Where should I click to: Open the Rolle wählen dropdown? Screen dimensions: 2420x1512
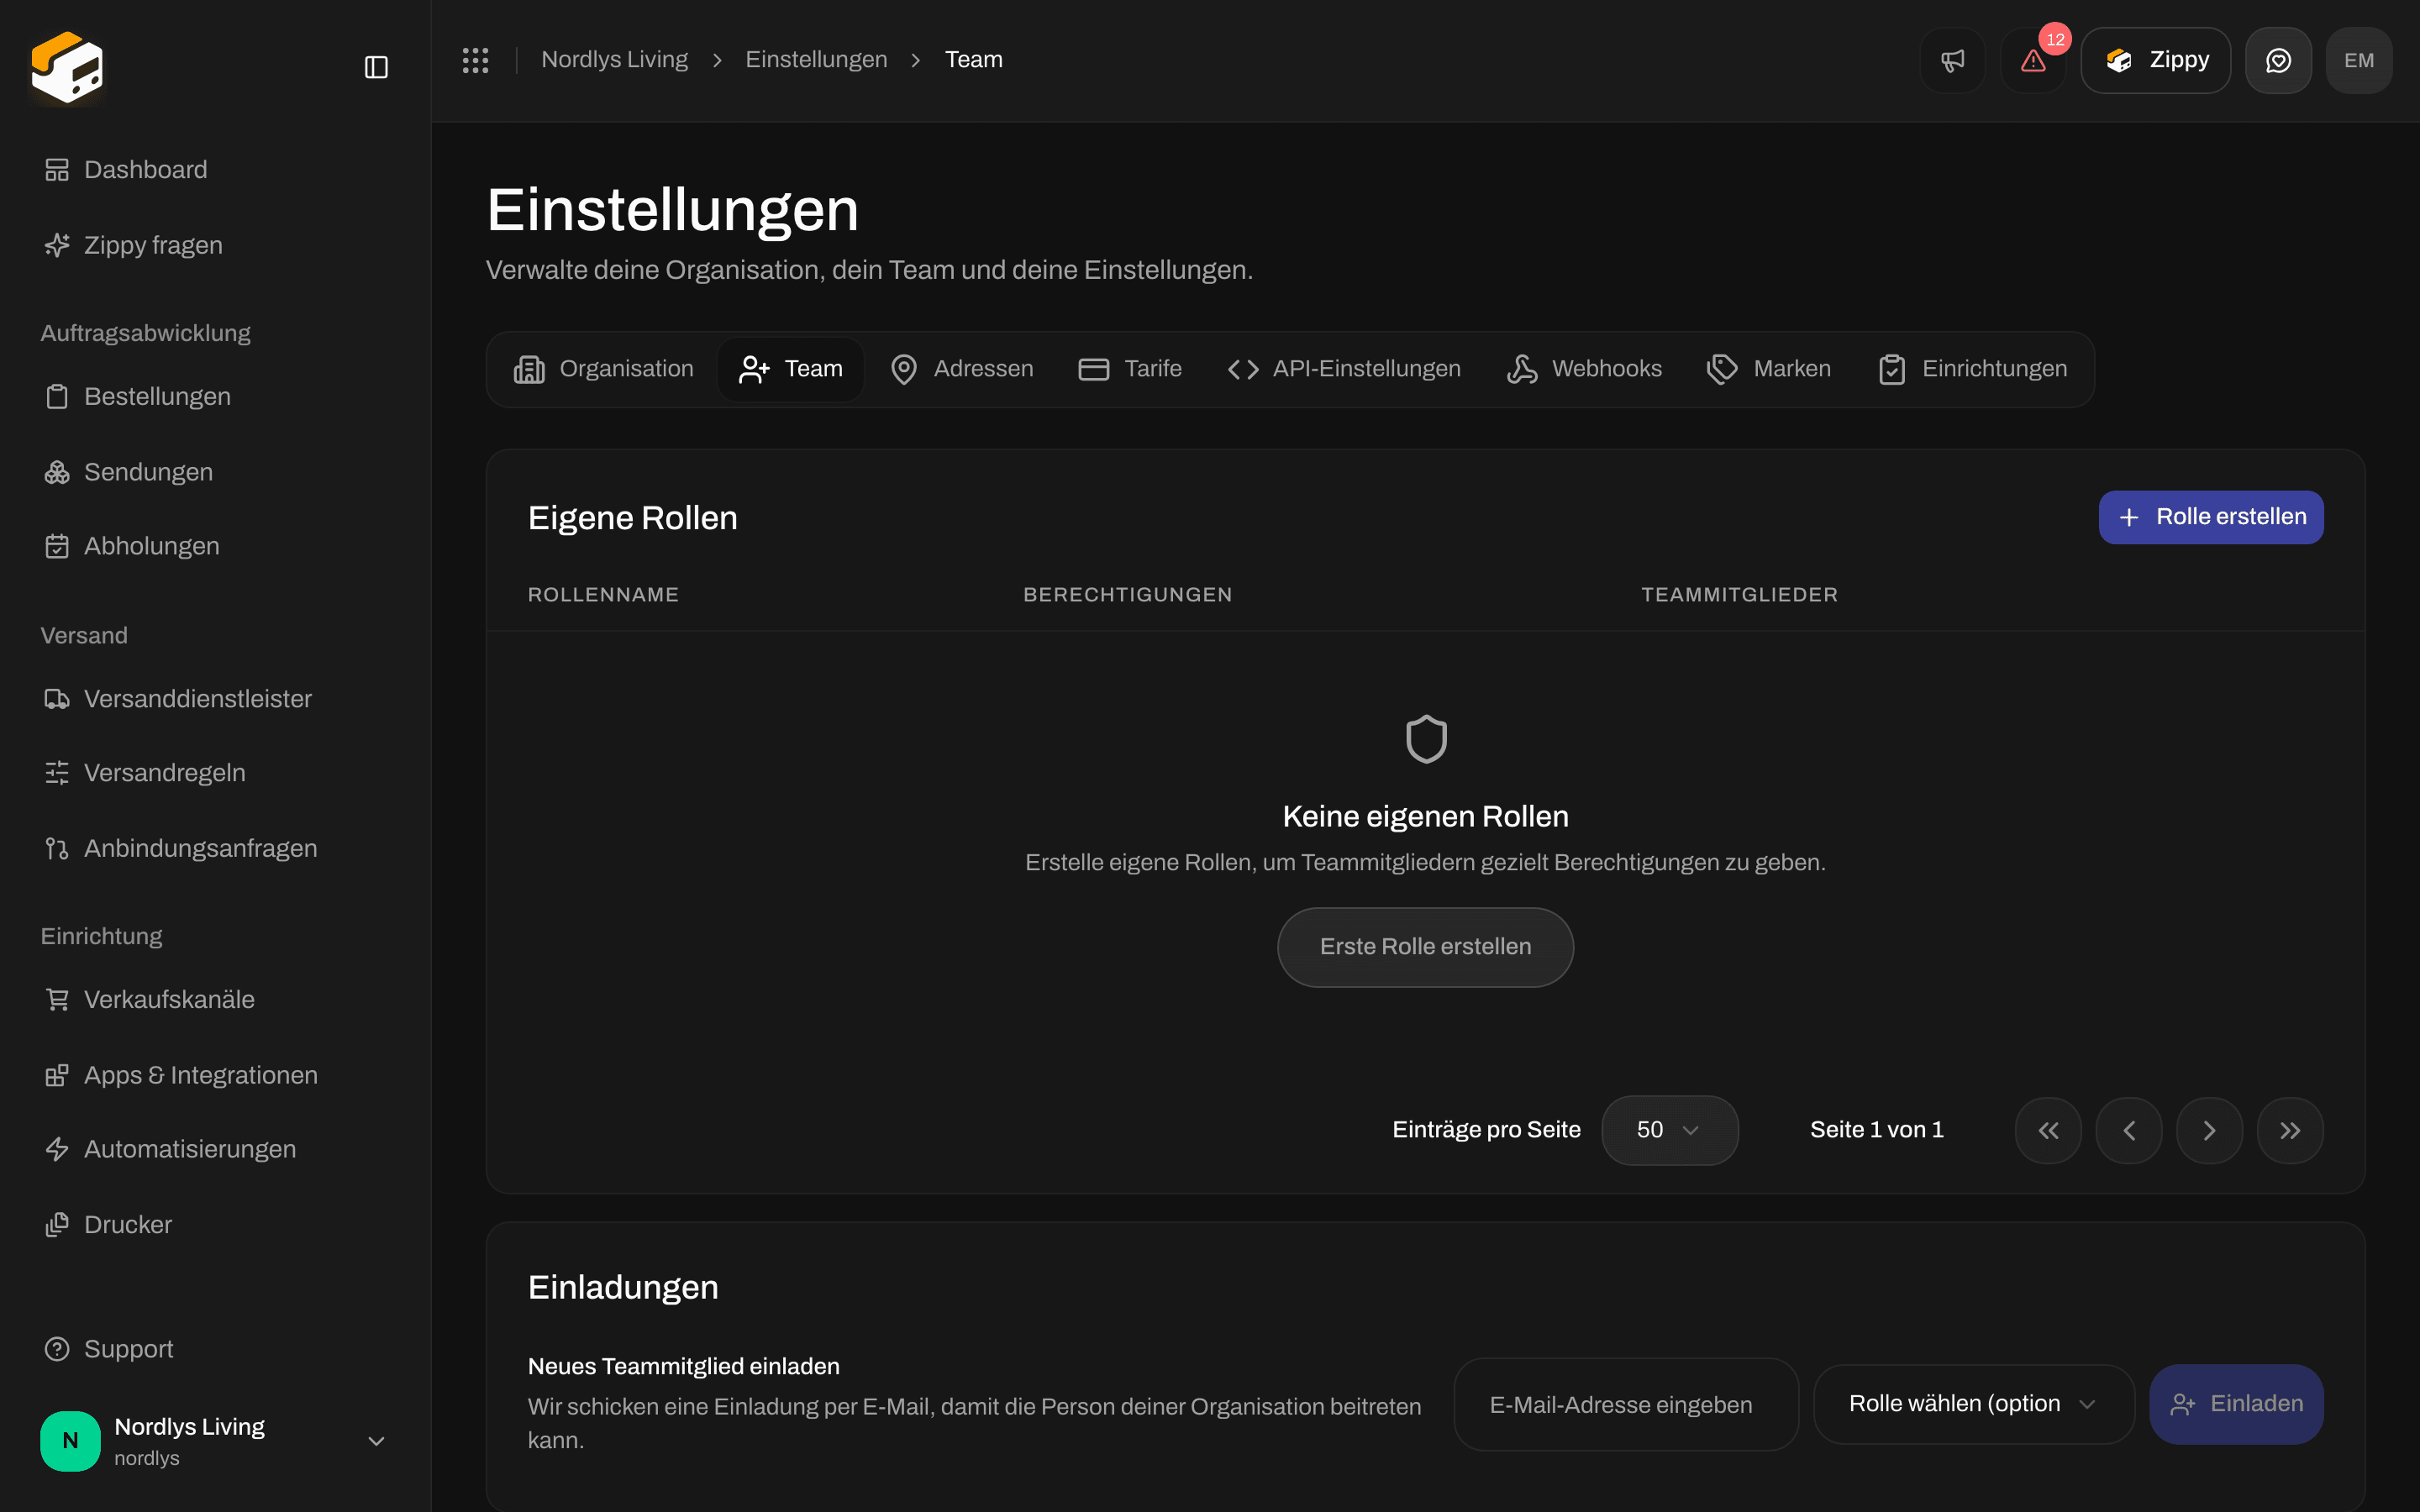click(x=1974, y=1404)
